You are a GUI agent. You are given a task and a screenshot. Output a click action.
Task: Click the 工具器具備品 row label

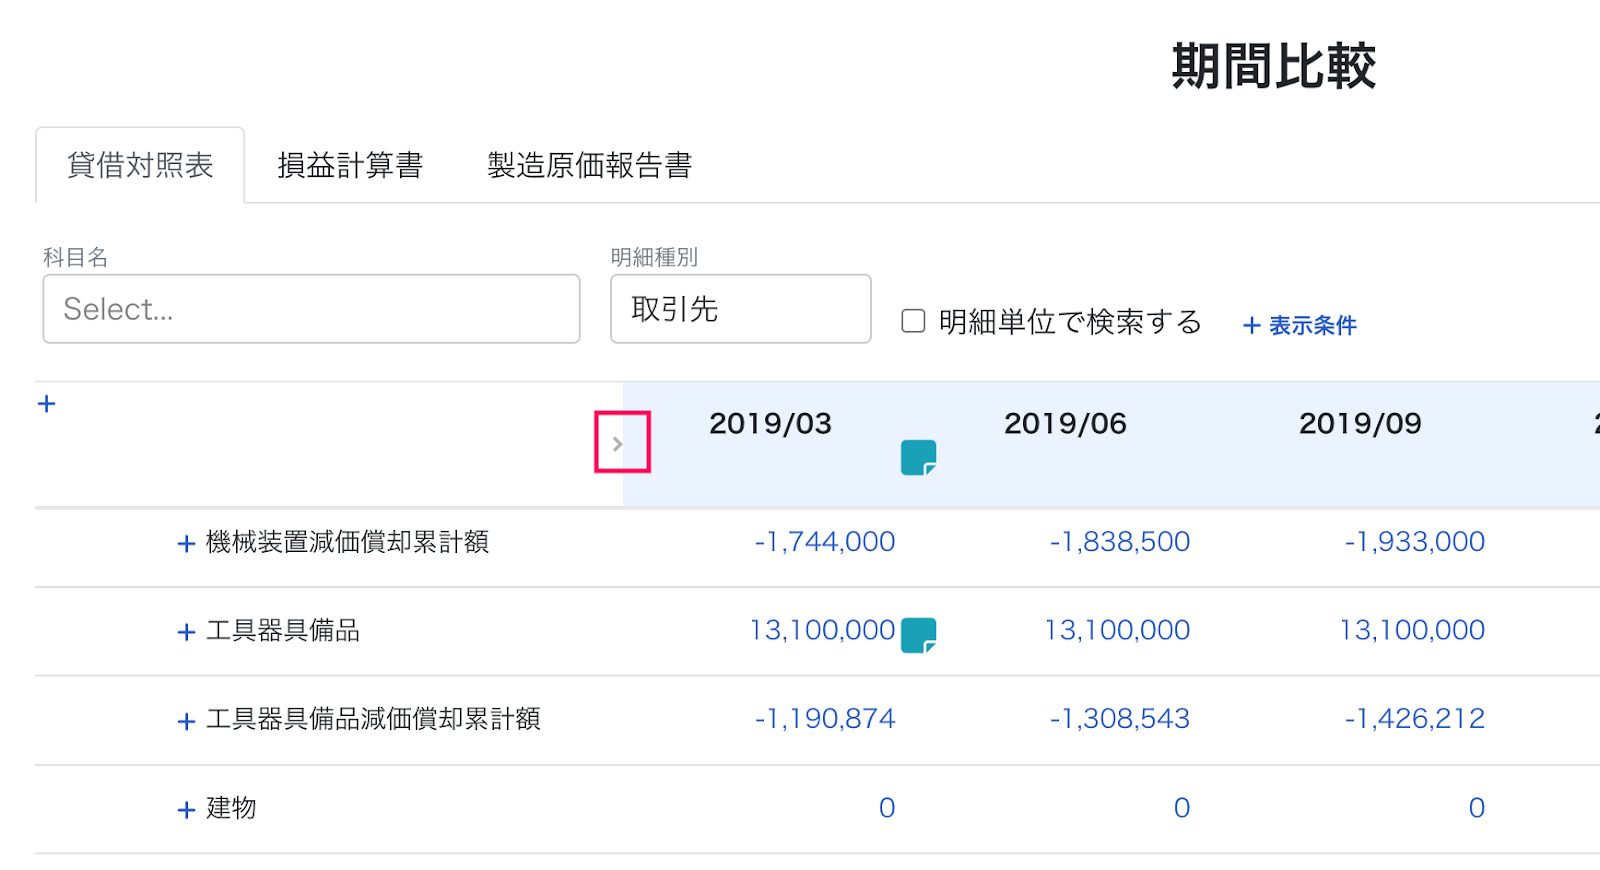coord(283,630)
